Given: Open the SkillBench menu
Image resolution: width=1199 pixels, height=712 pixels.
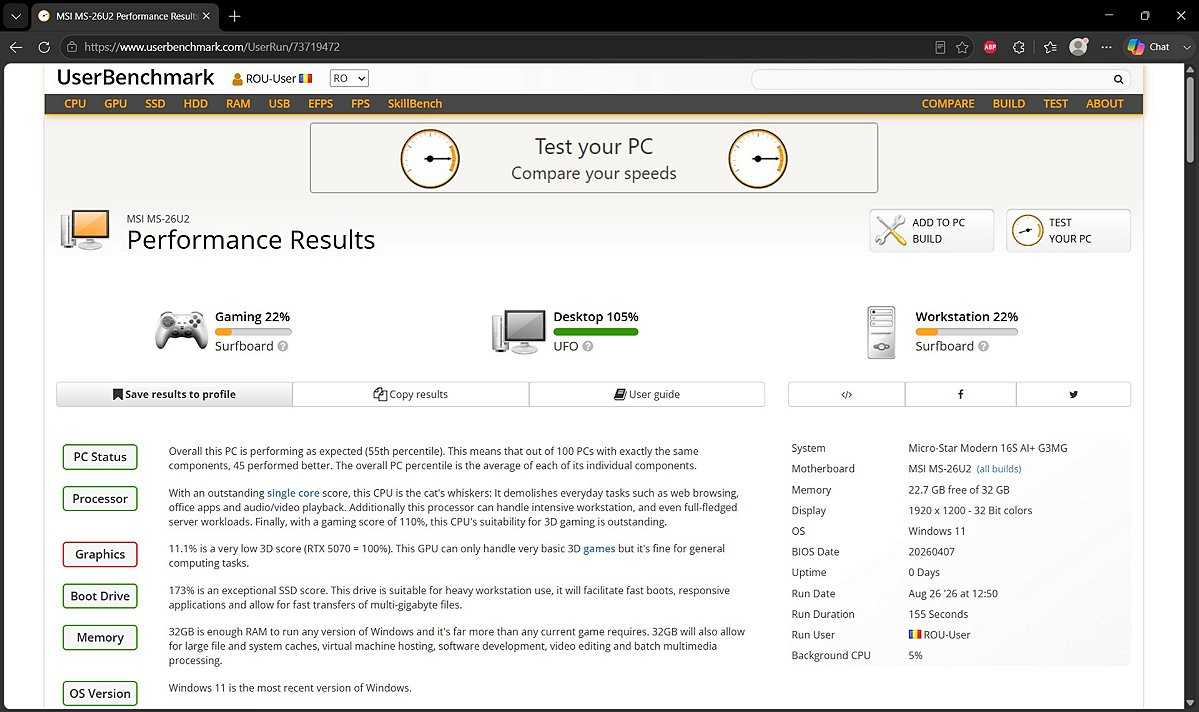Looking at the screenshot, I should [x=414, y=104].
